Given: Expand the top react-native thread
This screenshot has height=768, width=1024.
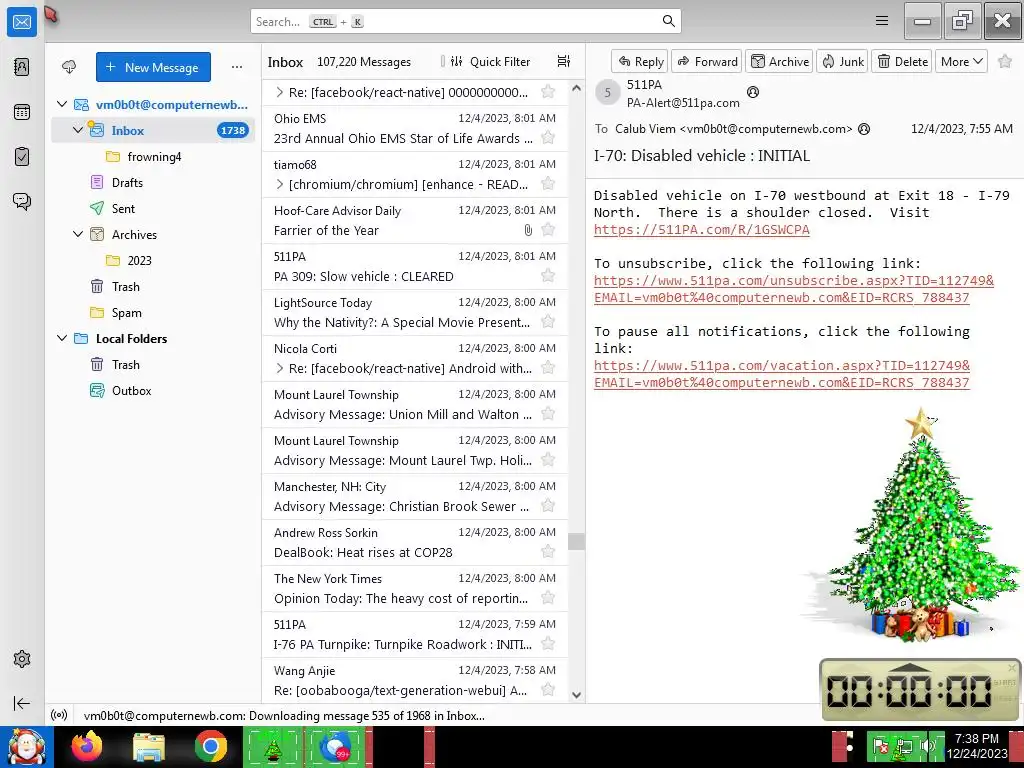Looking at the screenshot, I should tap(280, 92).
